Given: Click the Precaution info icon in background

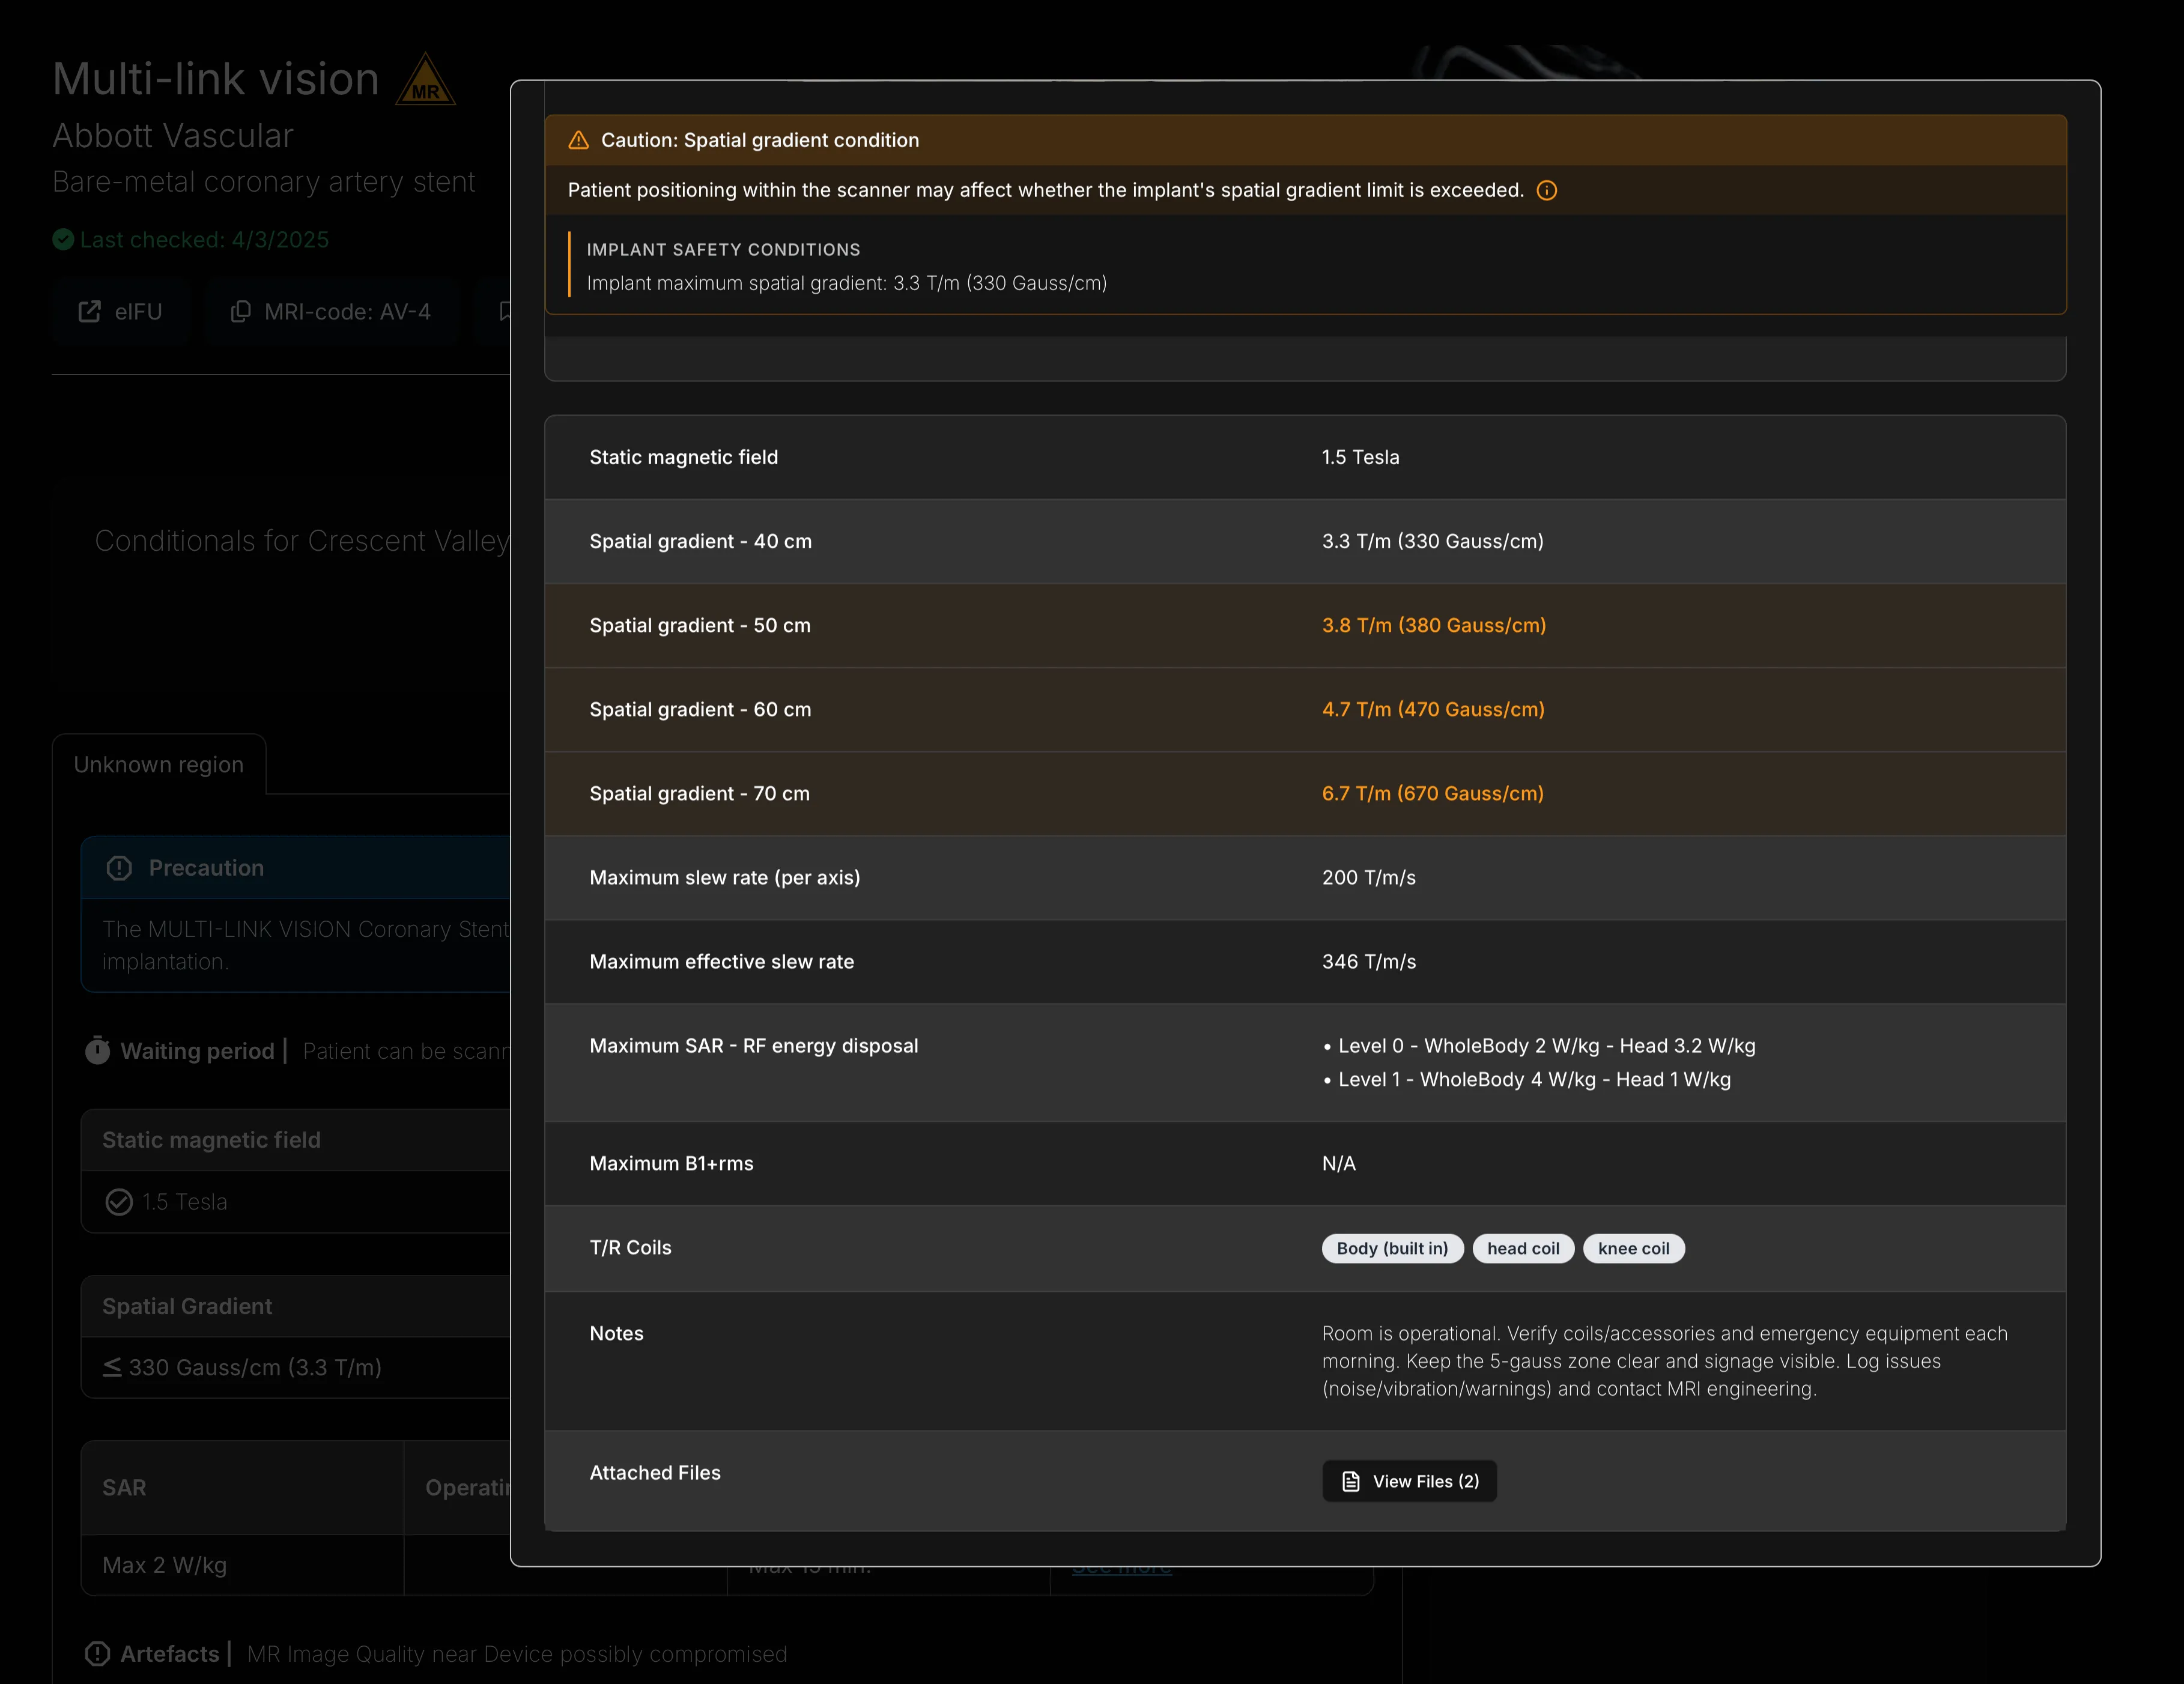Looking at the screenshot, I should click(x=119, y=868).
